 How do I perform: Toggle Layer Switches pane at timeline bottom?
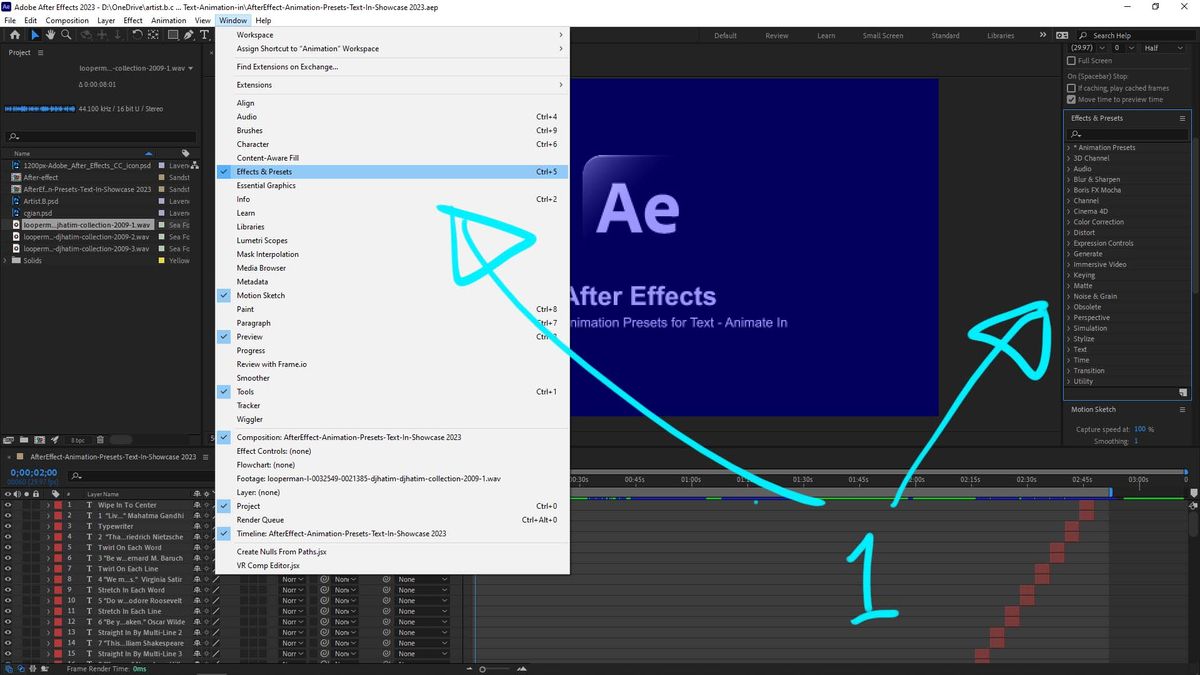[8, 668]
